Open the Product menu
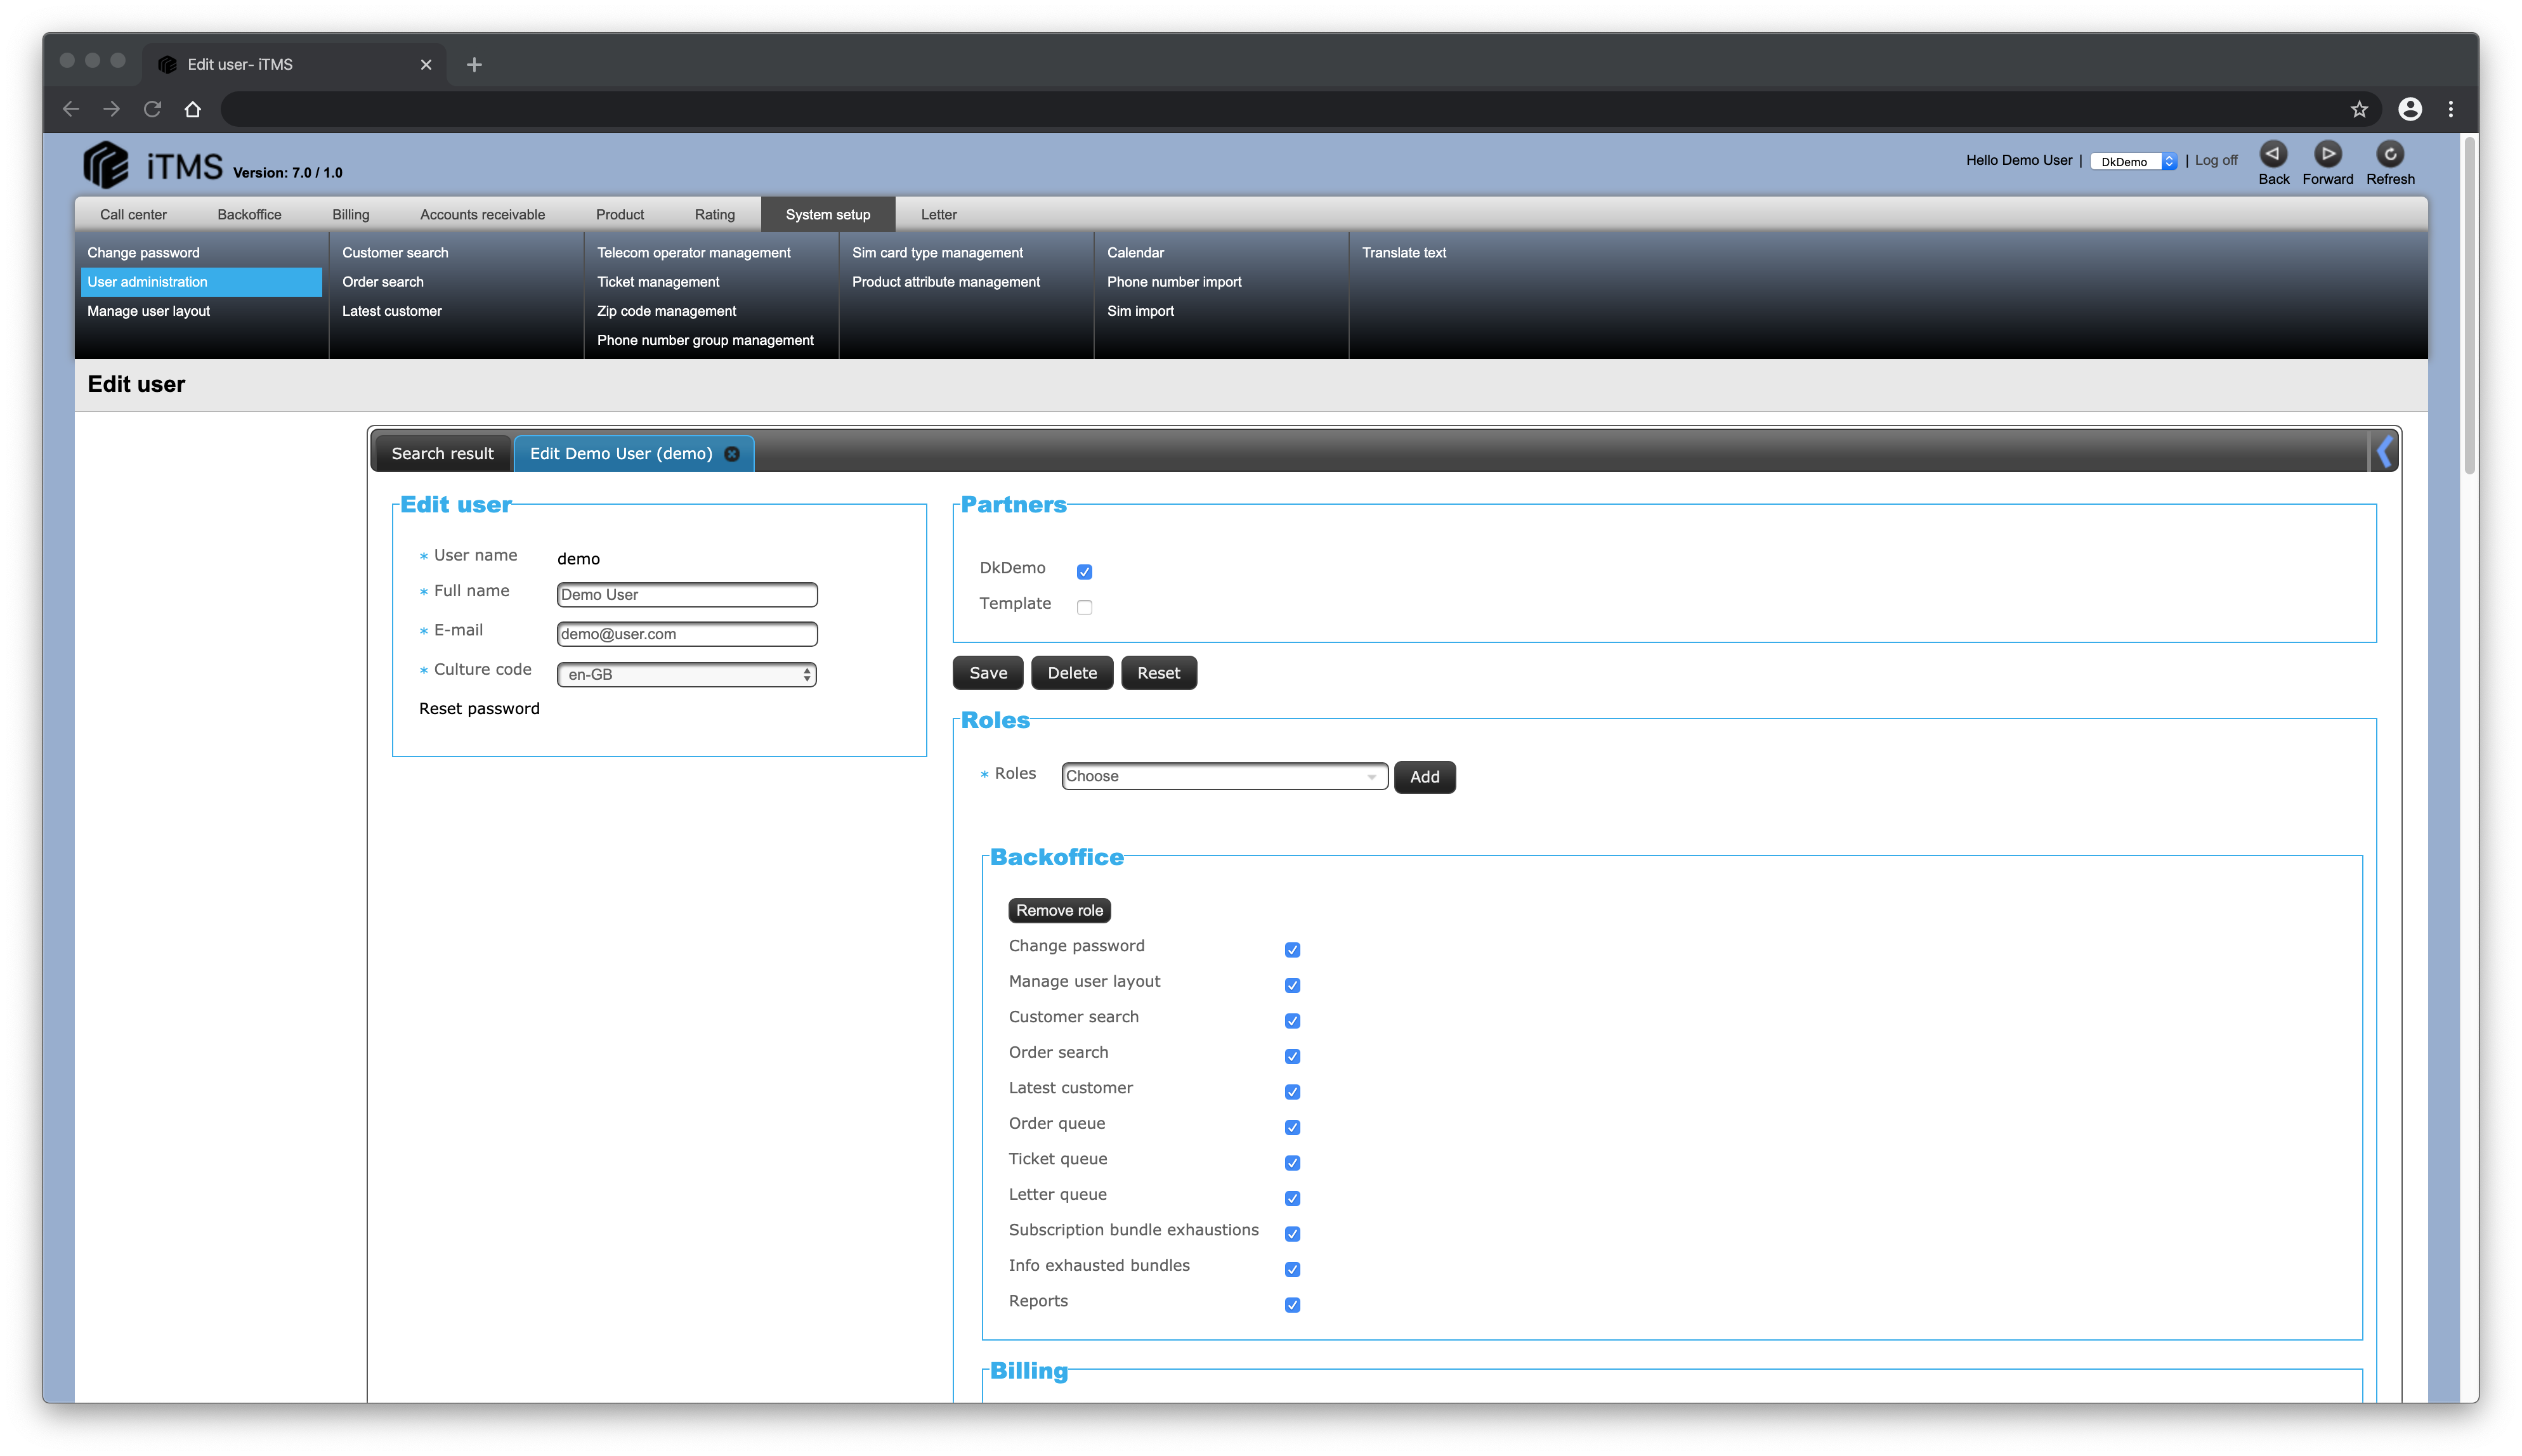The height and width of the screenshot is (1456, 2522). pyautogui.click(x=619, y=215)
